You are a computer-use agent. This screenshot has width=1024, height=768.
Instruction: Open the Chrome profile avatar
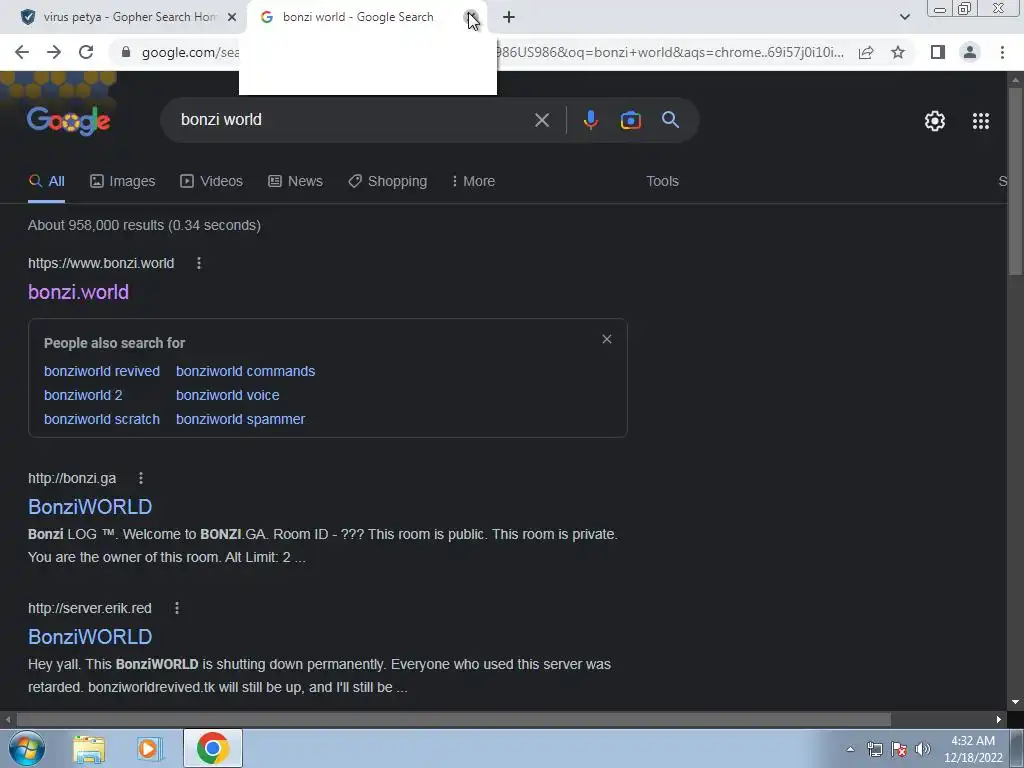970,52
